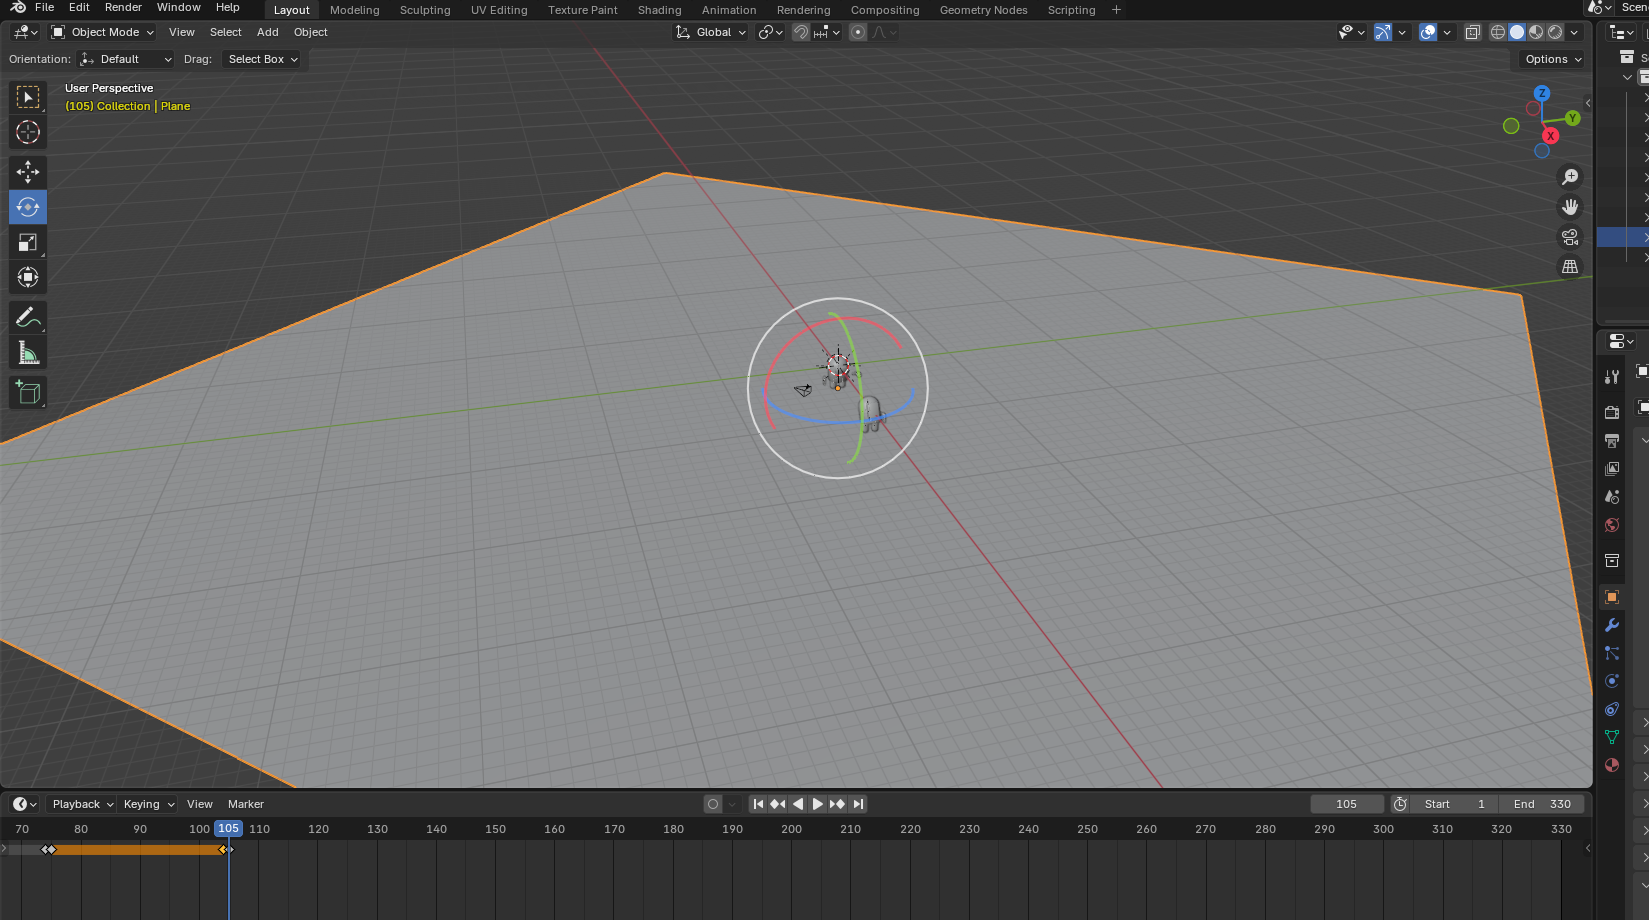Open the Render menu

(x=123, y=7)
